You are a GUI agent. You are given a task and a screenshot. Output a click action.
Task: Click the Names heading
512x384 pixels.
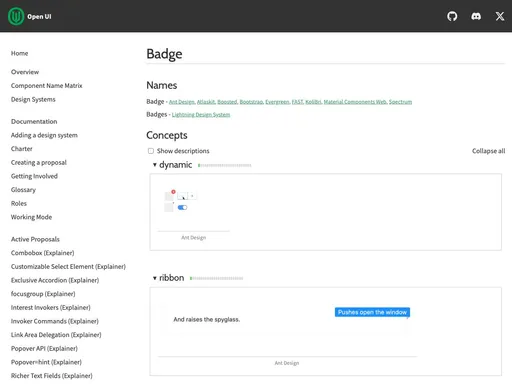pyautogui.click(x=162, y=85)
